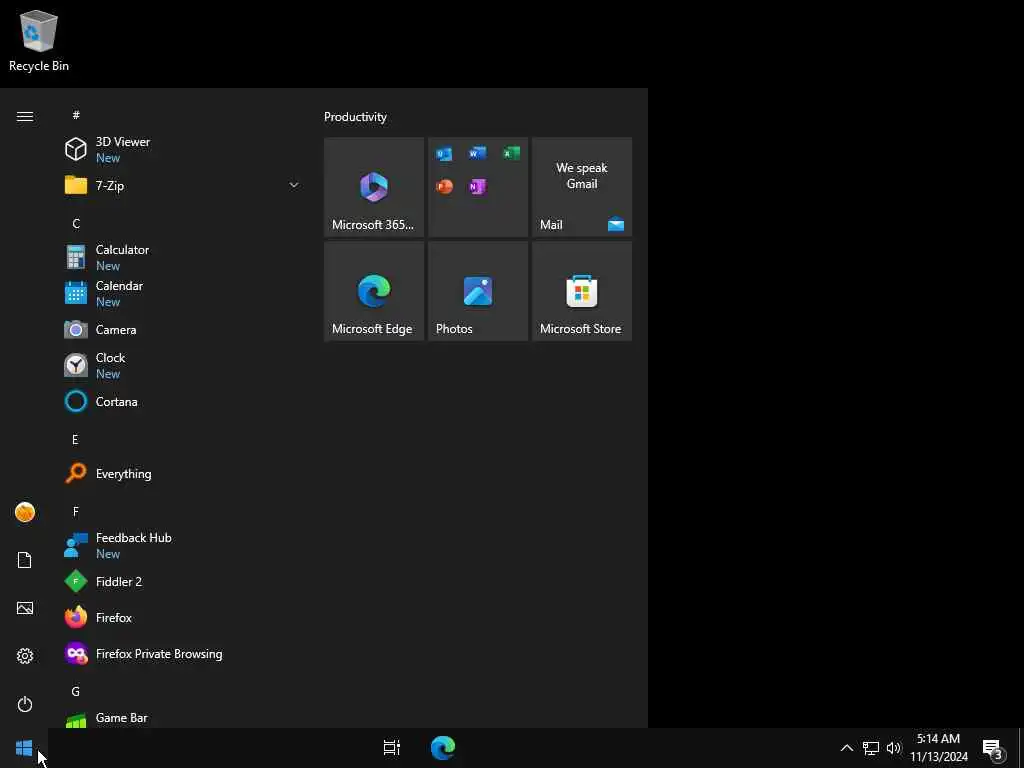The width and height of the screenshot is (1024, 768).
Task: Click the Productivity group header
Action: click(x=355, y=117)
